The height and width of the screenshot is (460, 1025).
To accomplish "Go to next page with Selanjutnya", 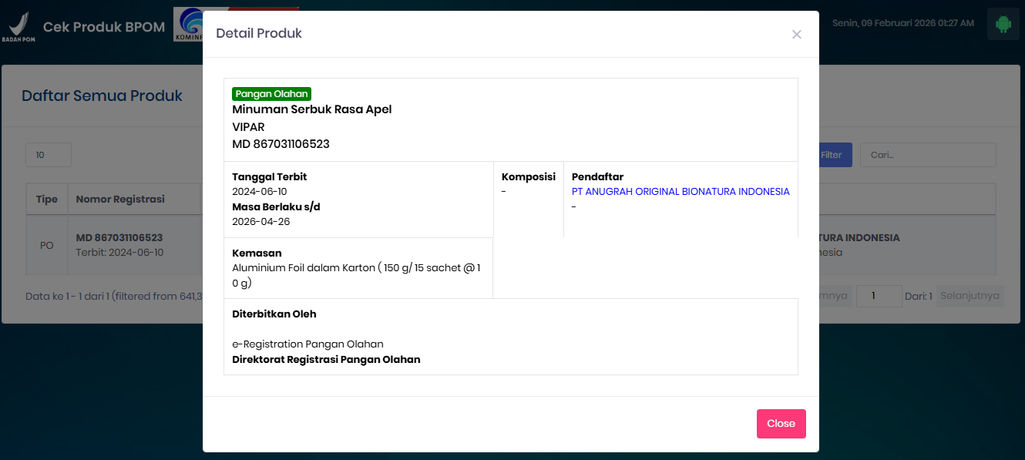I will pyautogui.click(x=969, y=296).
